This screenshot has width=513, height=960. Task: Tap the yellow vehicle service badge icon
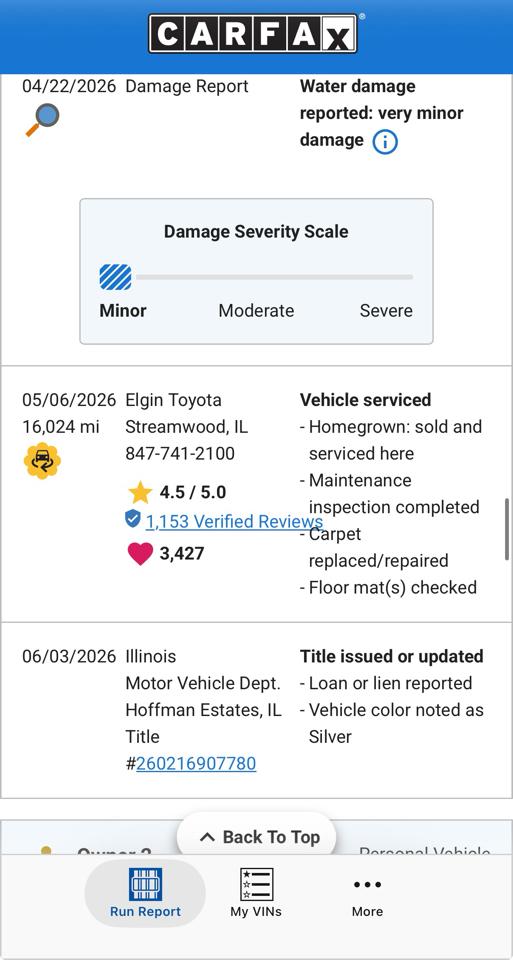tap(42, 460)
